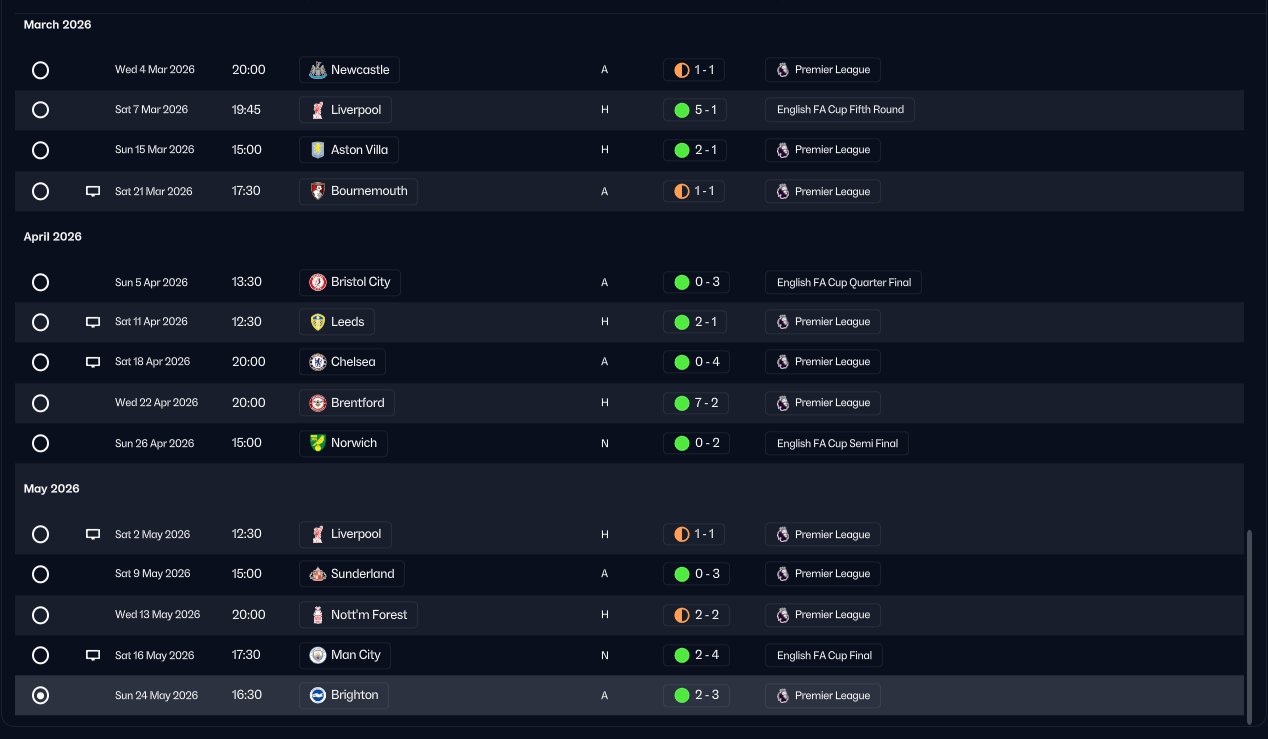Screen dimensions: 1268x739
Task: Open the Man City 2 - 4 scoreline
Action: click(696, 656)
